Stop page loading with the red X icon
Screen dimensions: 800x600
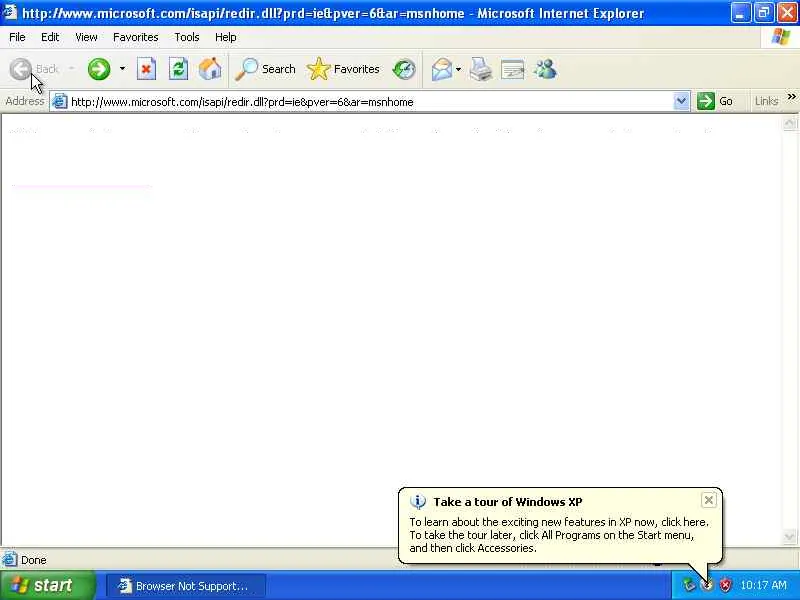[x=146, y=69]
